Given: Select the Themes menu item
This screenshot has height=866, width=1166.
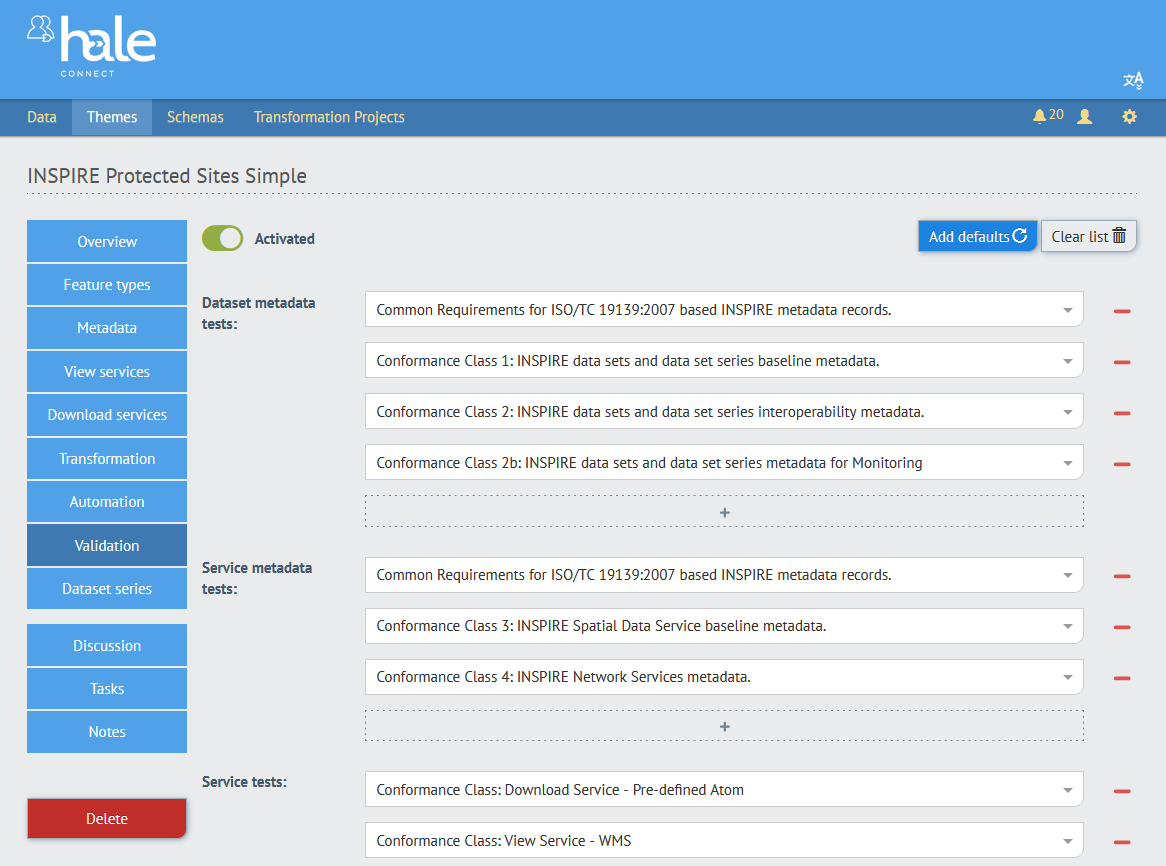Looking at the screenshot, I should point(112,117).
